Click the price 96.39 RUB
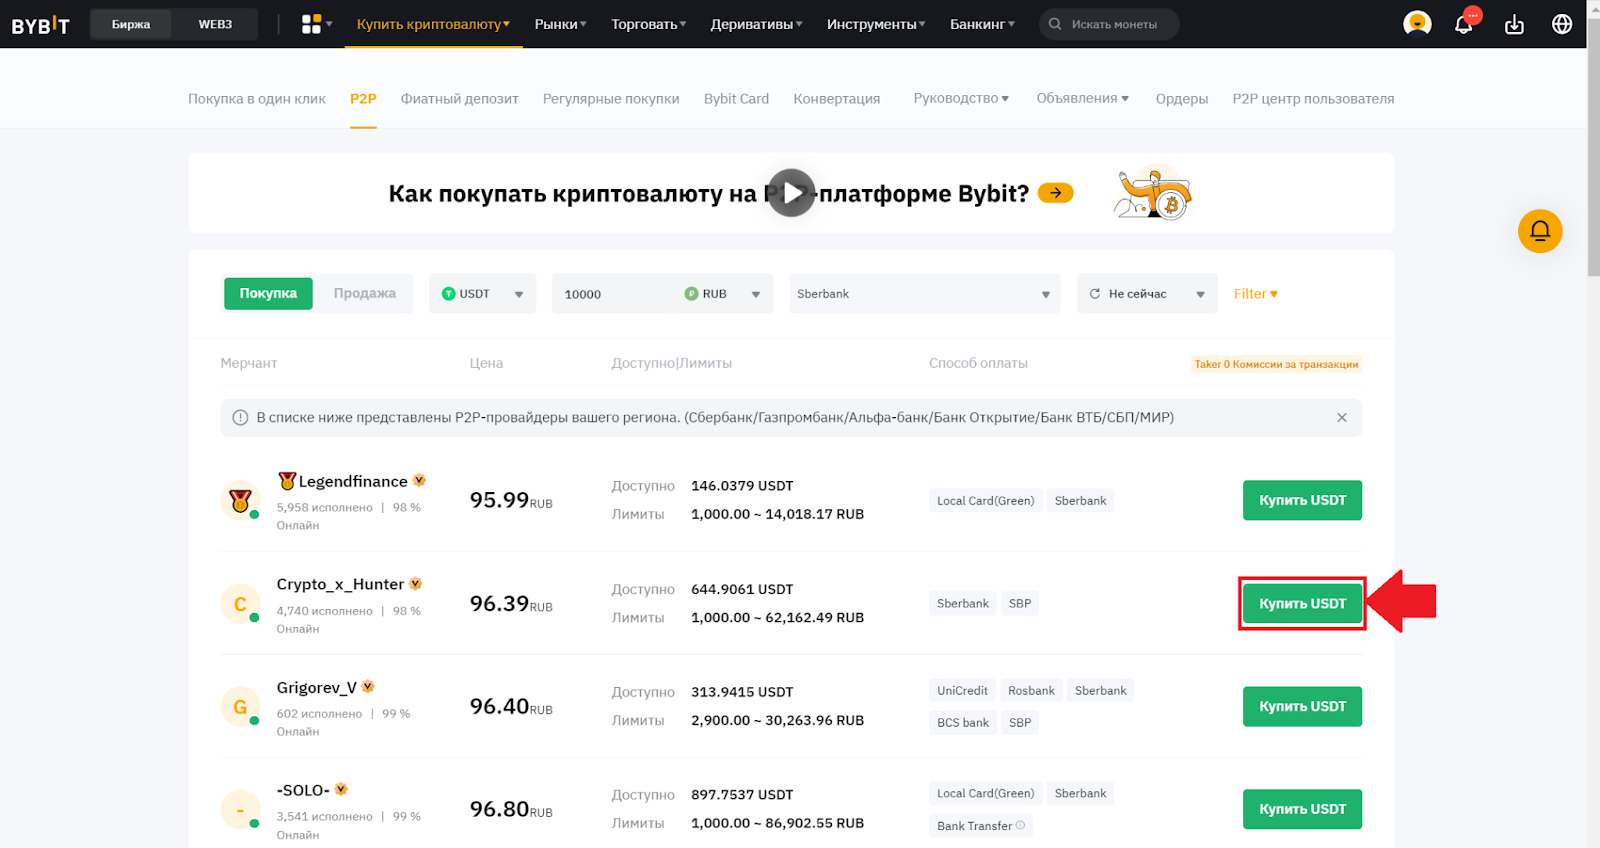This screenshot has height=848, width=1600. tap(511, 604)
